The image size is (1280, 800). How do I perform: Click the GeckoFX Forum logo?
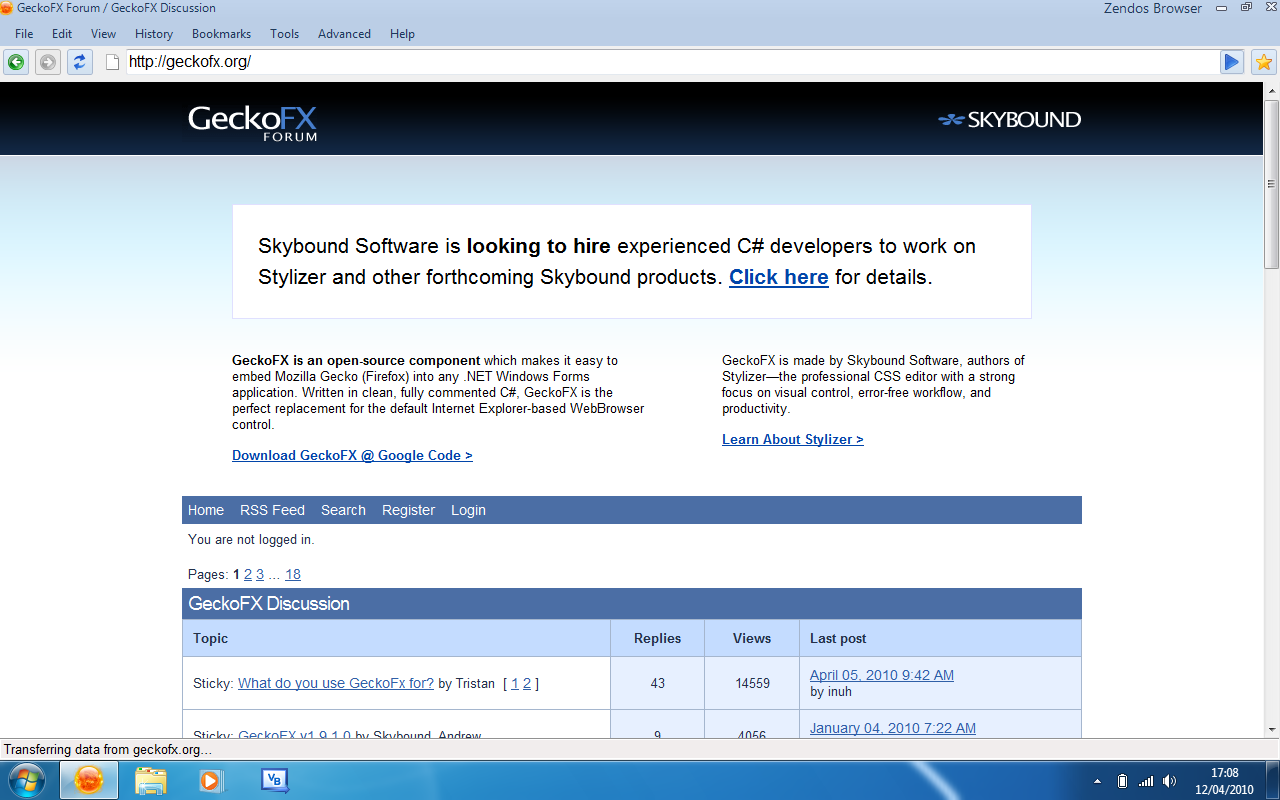click(x=252, y=122)
